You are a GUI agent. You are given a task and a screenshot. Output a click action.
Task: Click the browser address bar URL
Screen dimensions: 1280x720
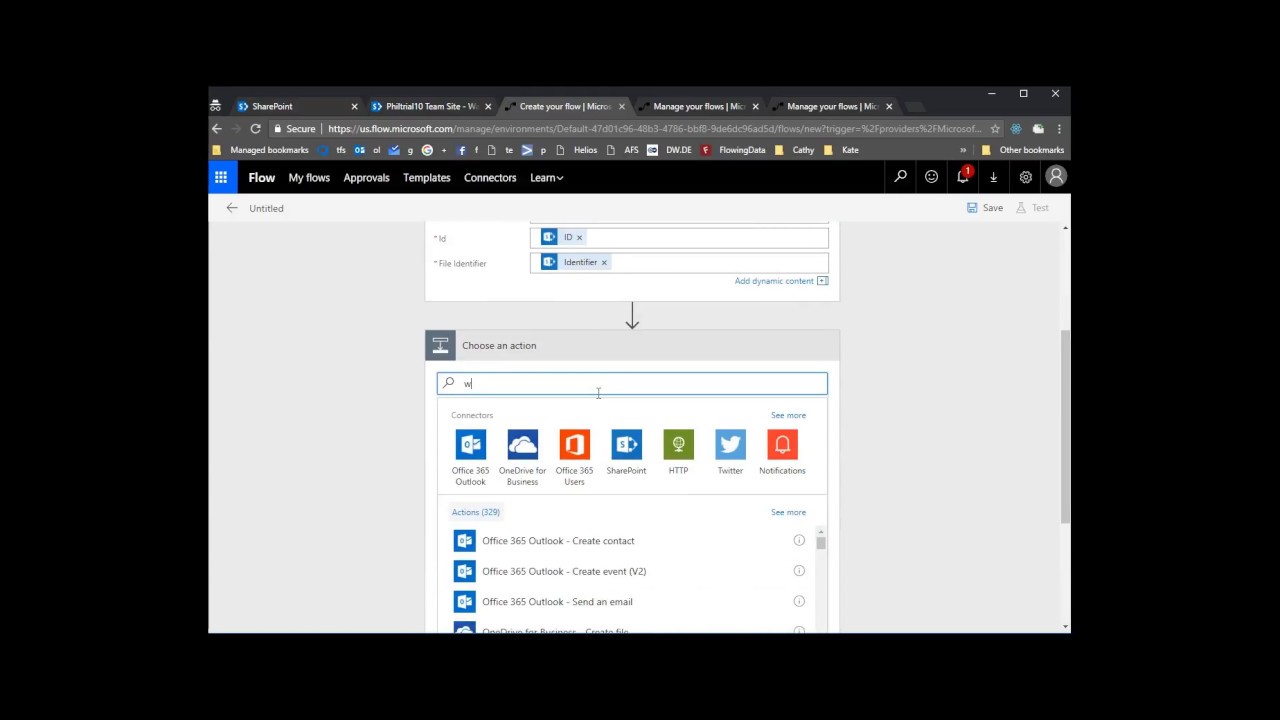point(654,128)
